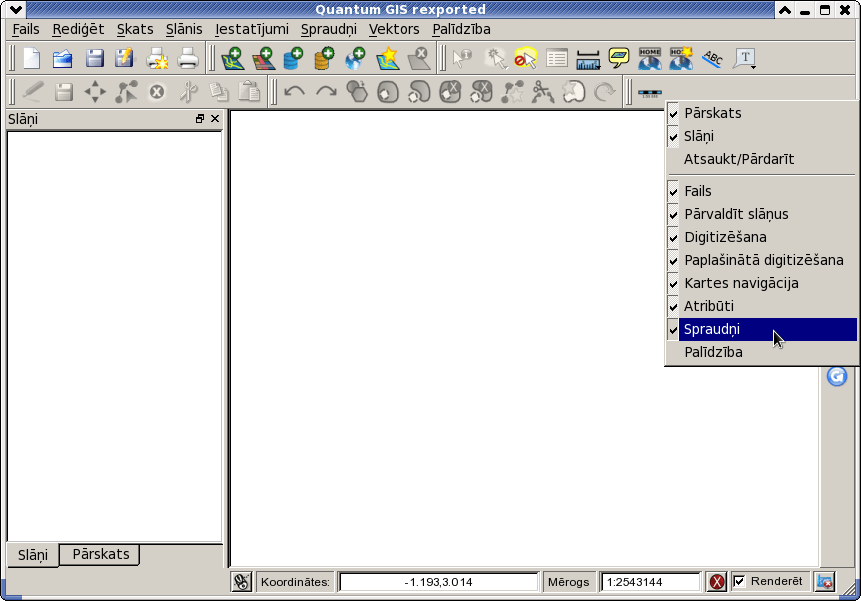This screenshot has height=601, width=861.
Task: Open the Slānis menu
Action: pos(184,29)
